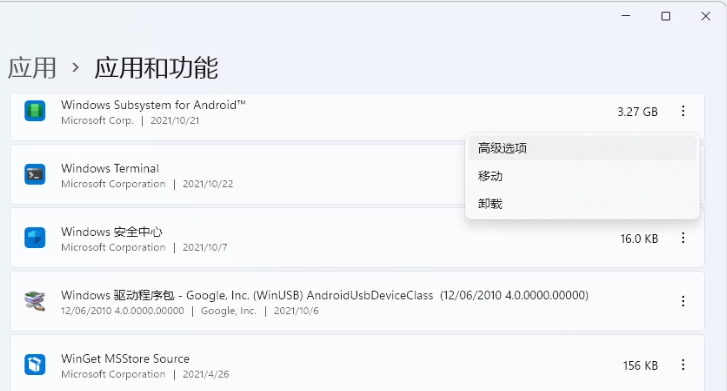Click the 2021/4/26 install date
This screenshot has width=727, height=391.
click(x=206, y=374)
